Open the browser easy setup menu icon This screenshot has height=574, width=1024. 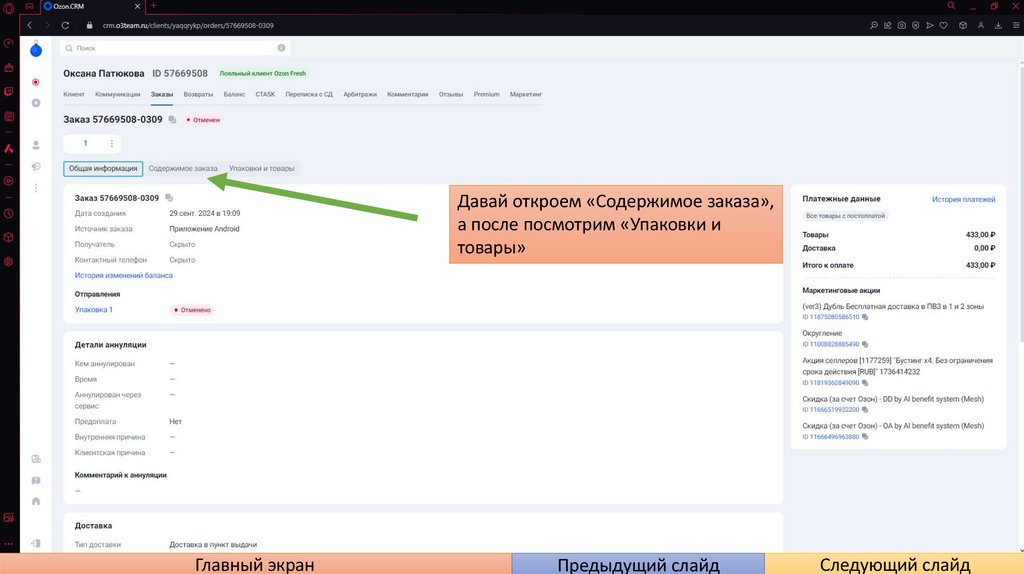[x=1016, y=25]
